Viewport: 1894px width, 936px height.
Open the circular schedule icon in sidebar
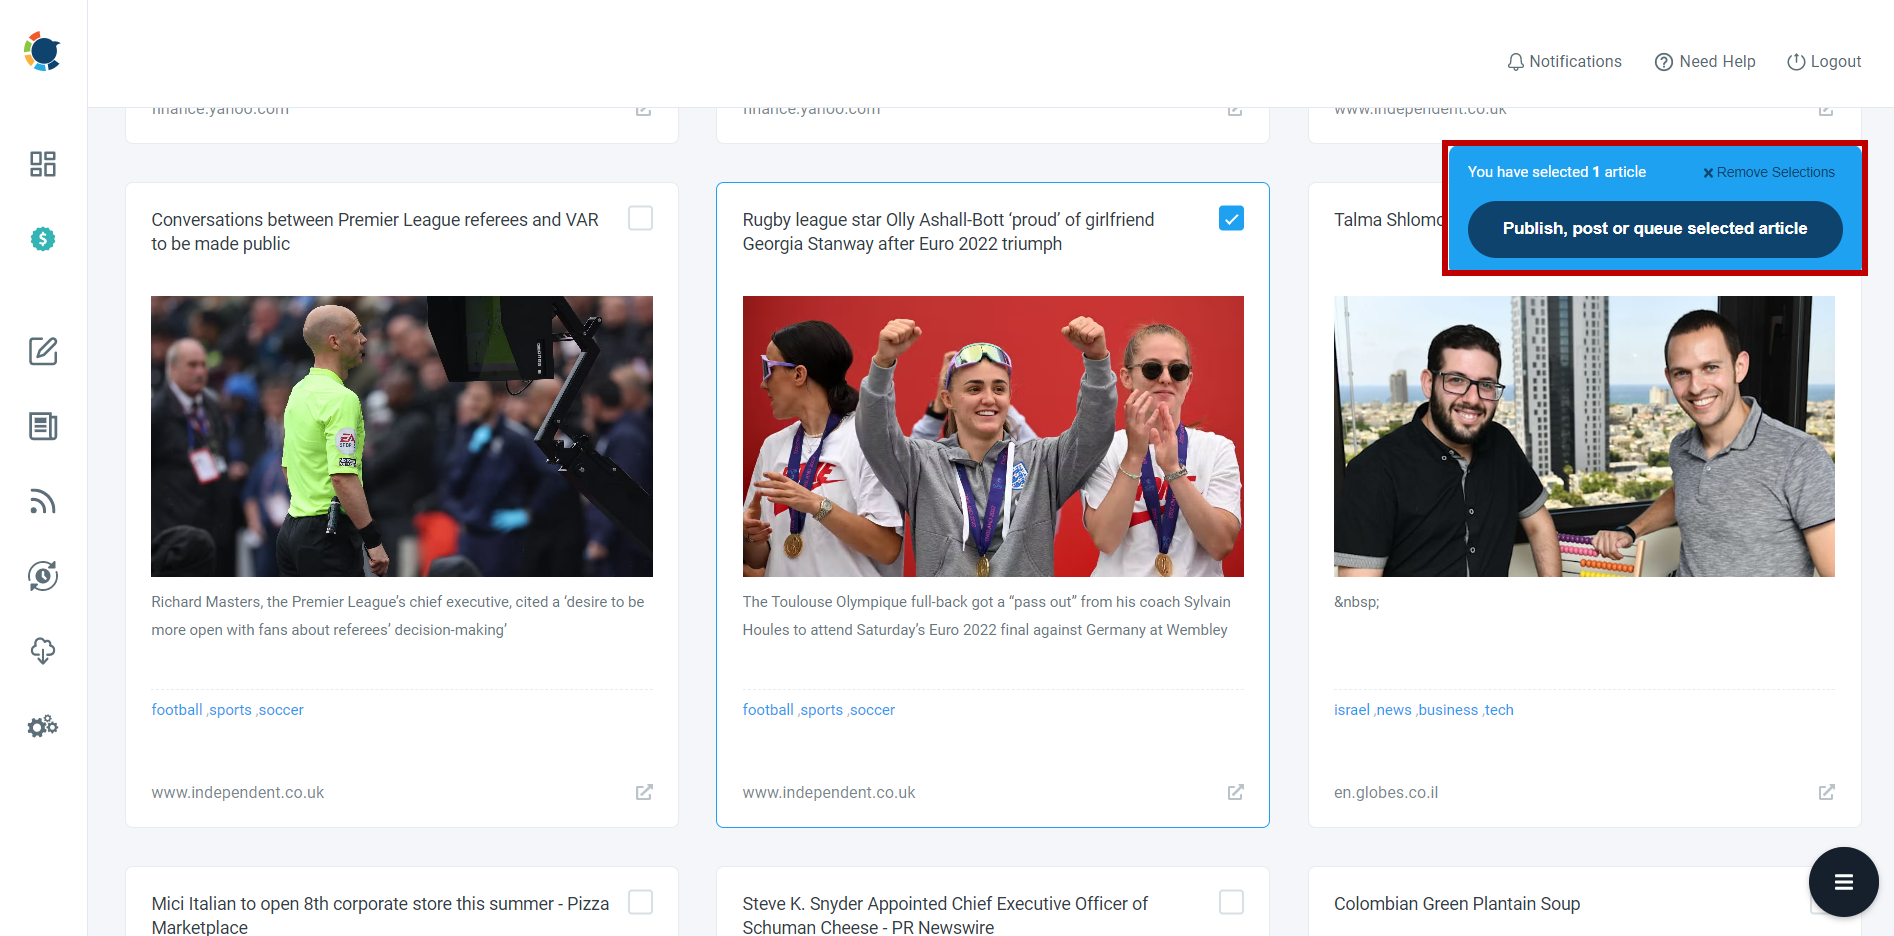(43, 576)
